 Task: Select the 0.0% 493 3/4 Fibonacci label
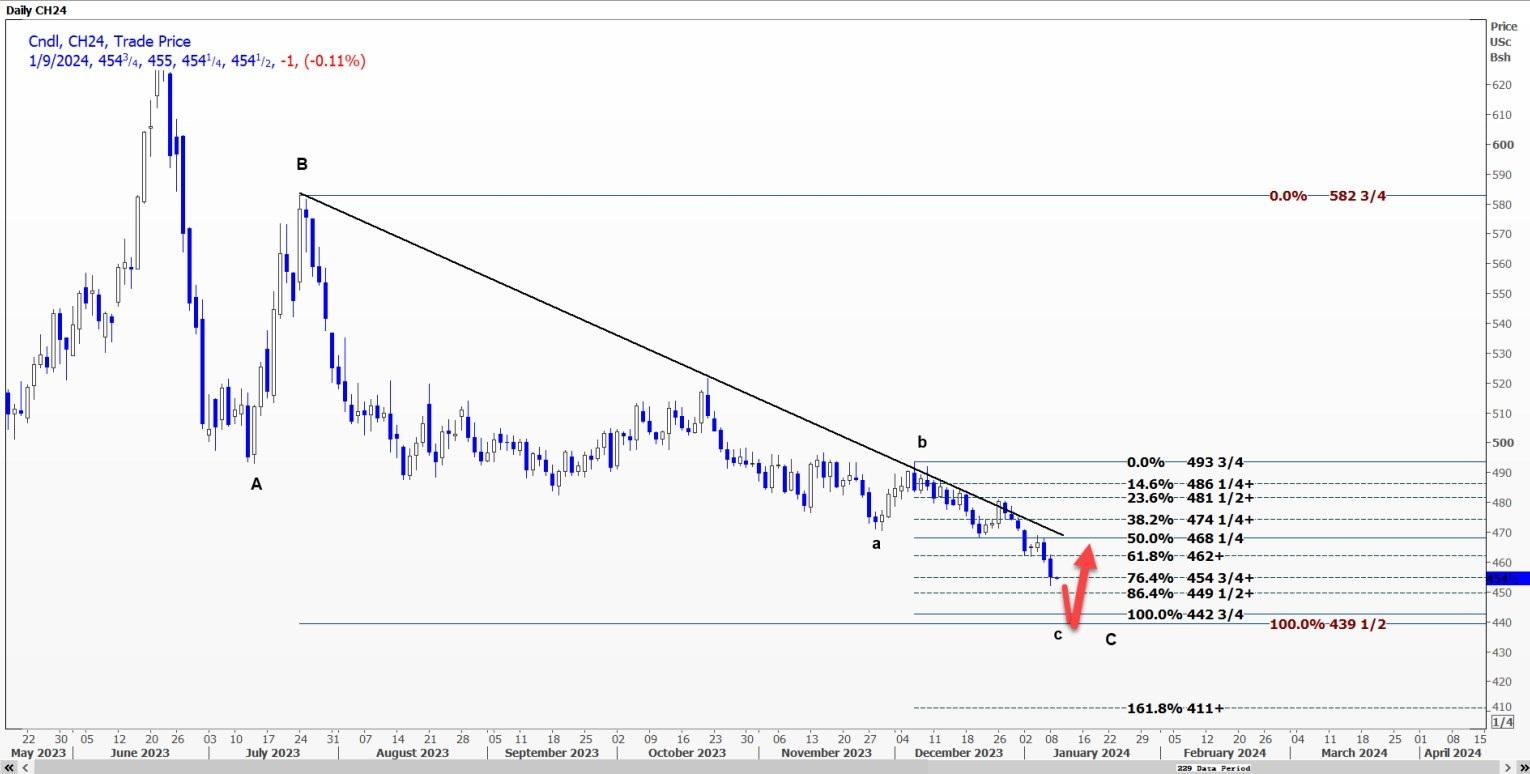point(1184,462)
